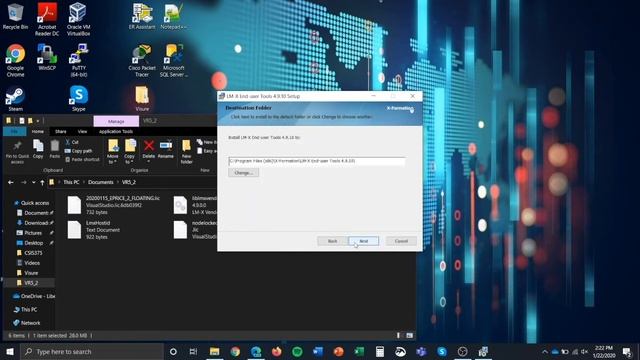640x360 pixels.
Task: Click Next button in setup dialog
Action: (x=363, y=241)
